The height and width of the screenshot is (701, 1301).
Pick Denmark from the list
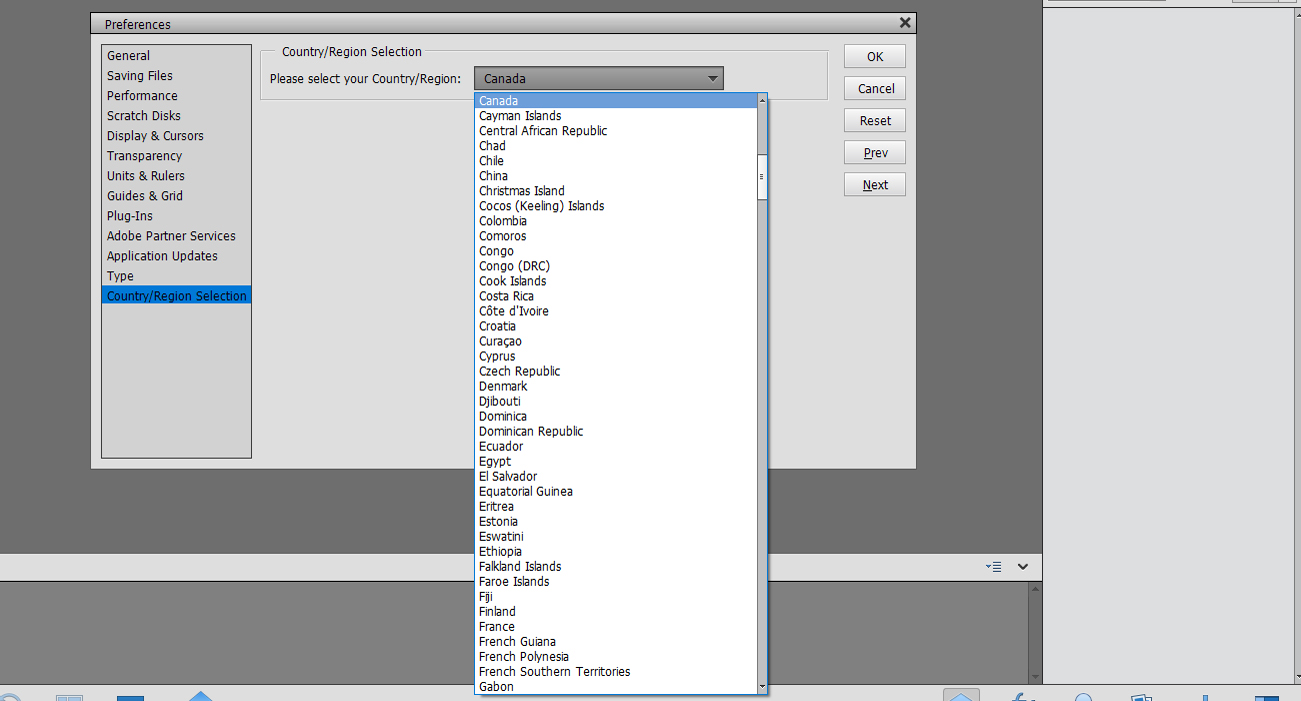point(616,385)
